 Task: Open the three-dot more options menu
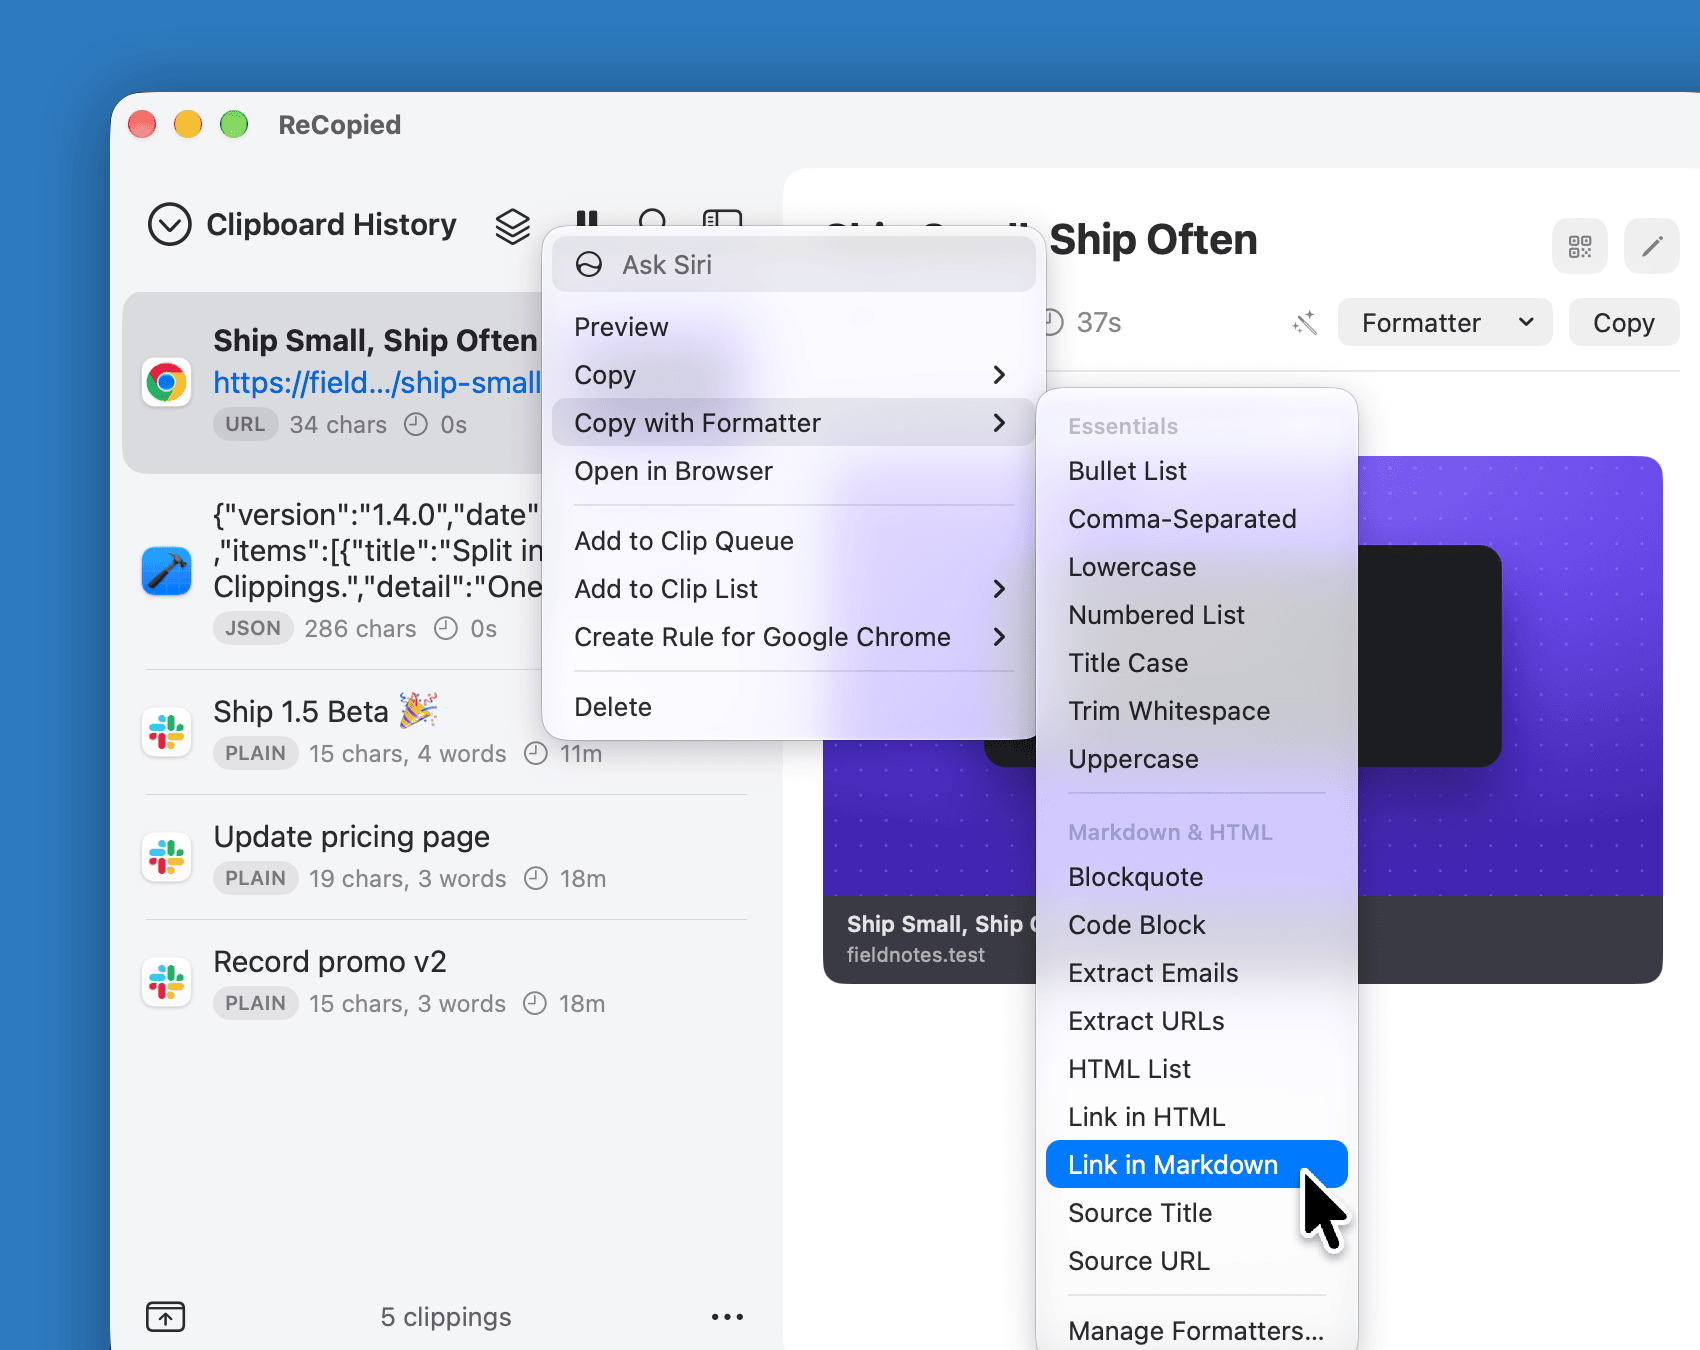click(x=727, y=1317)
